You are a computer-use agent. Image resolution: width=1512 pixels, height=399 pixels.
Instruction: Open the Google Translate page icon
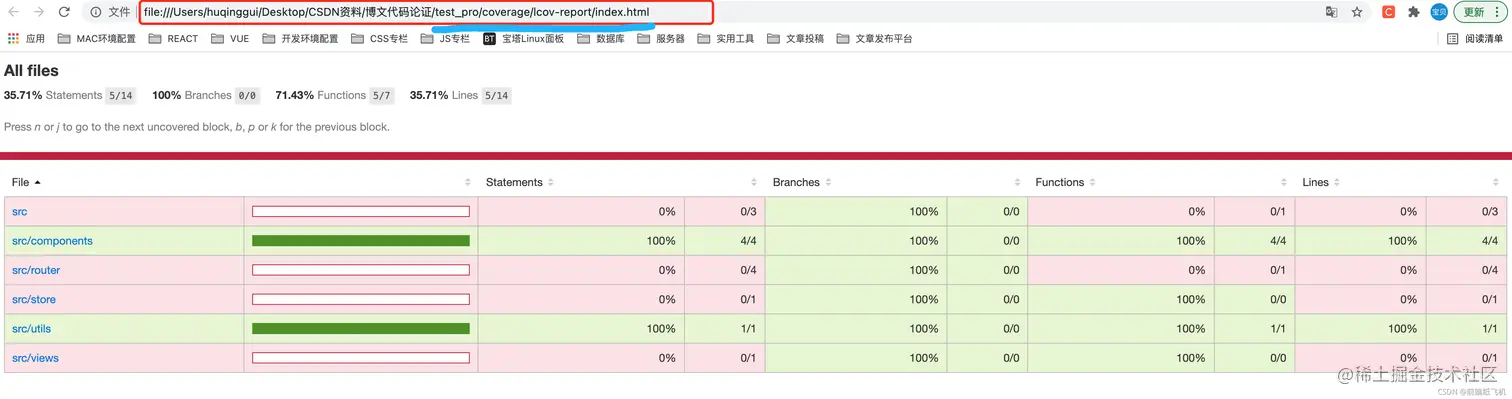[1331, 12]
